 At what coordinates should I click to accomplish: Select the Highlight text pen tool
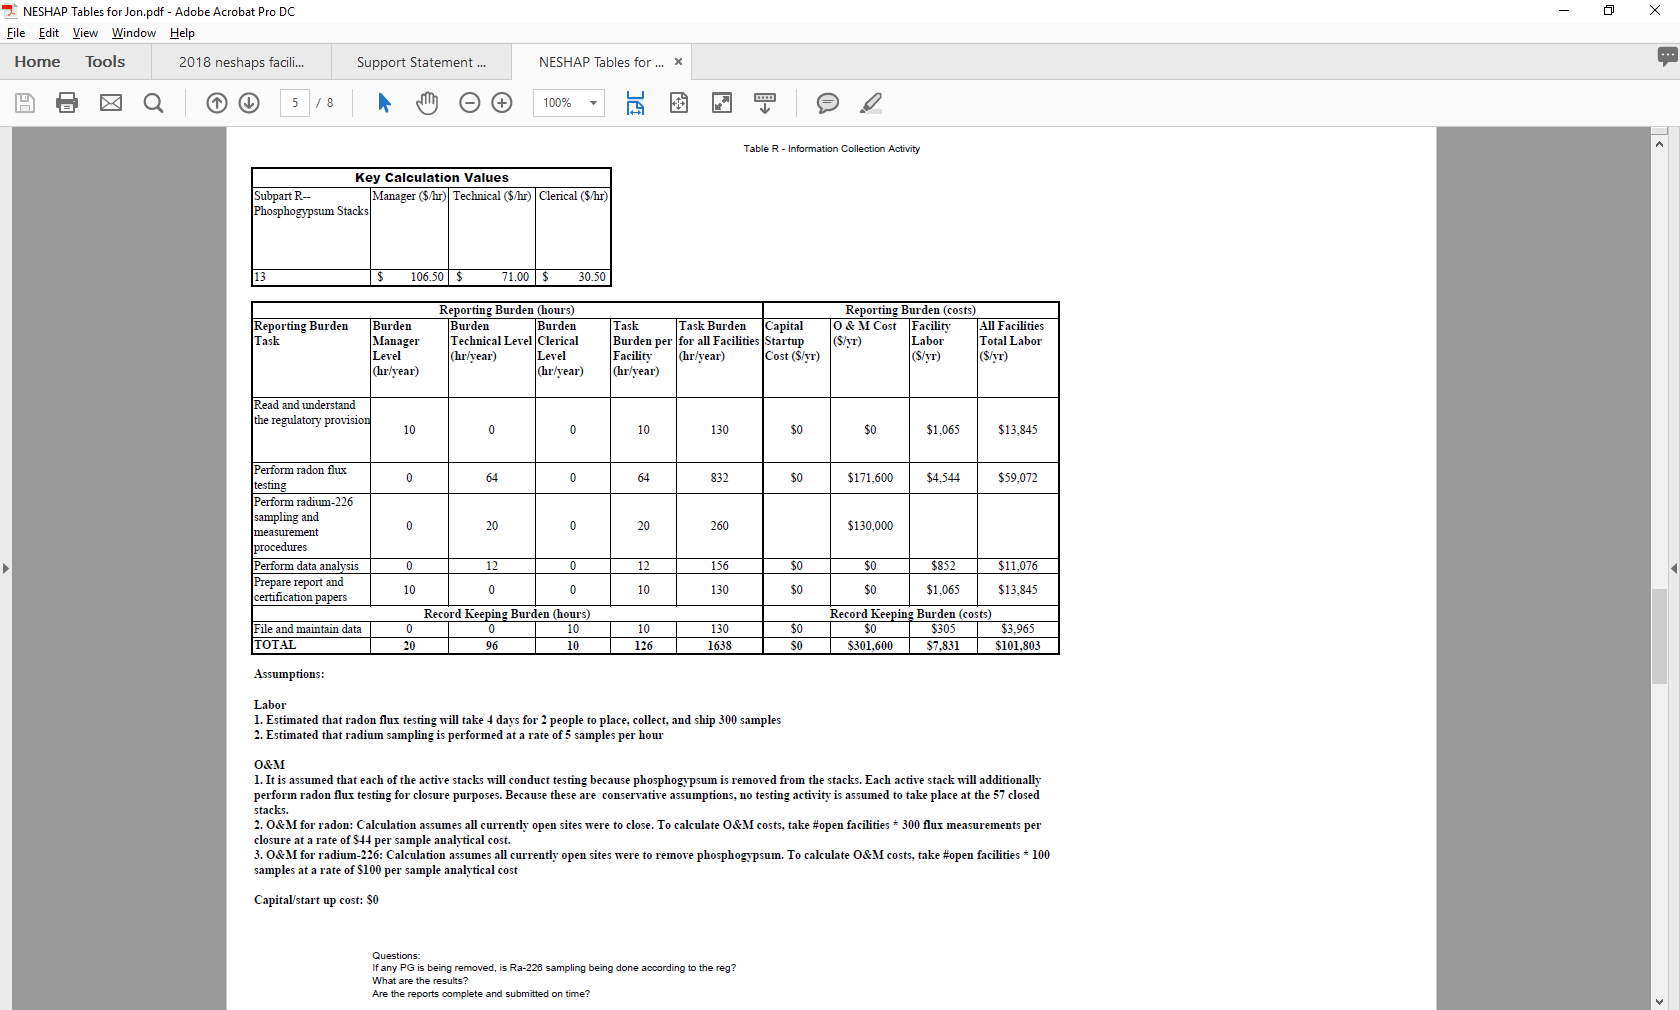871,103
